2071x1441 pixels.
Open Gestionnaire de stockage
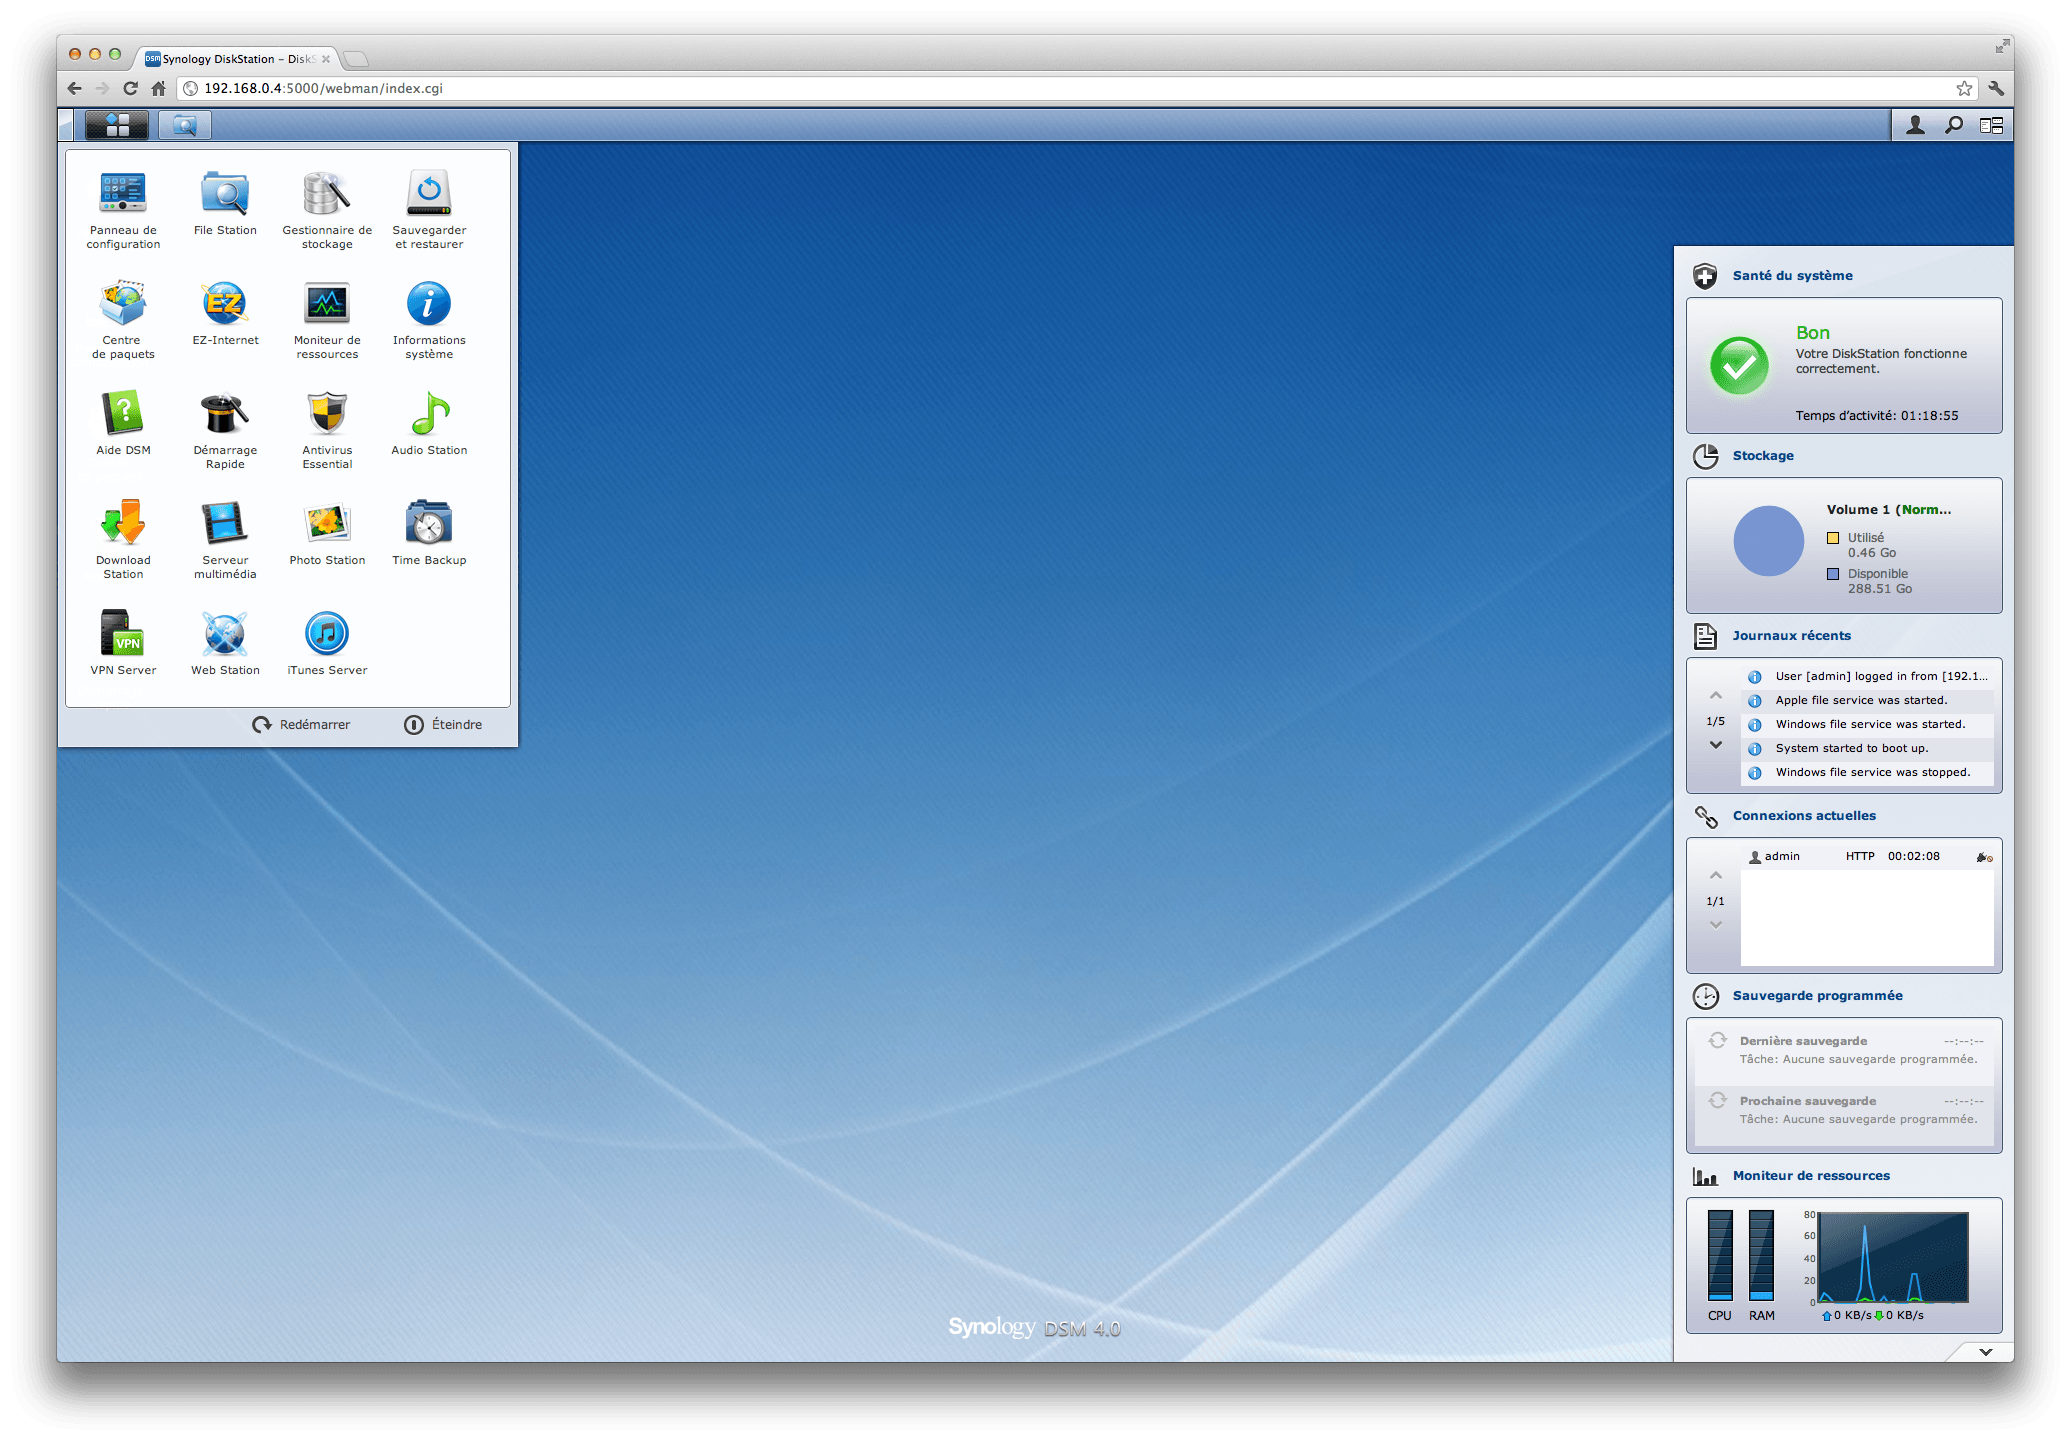tap(327, 194)
